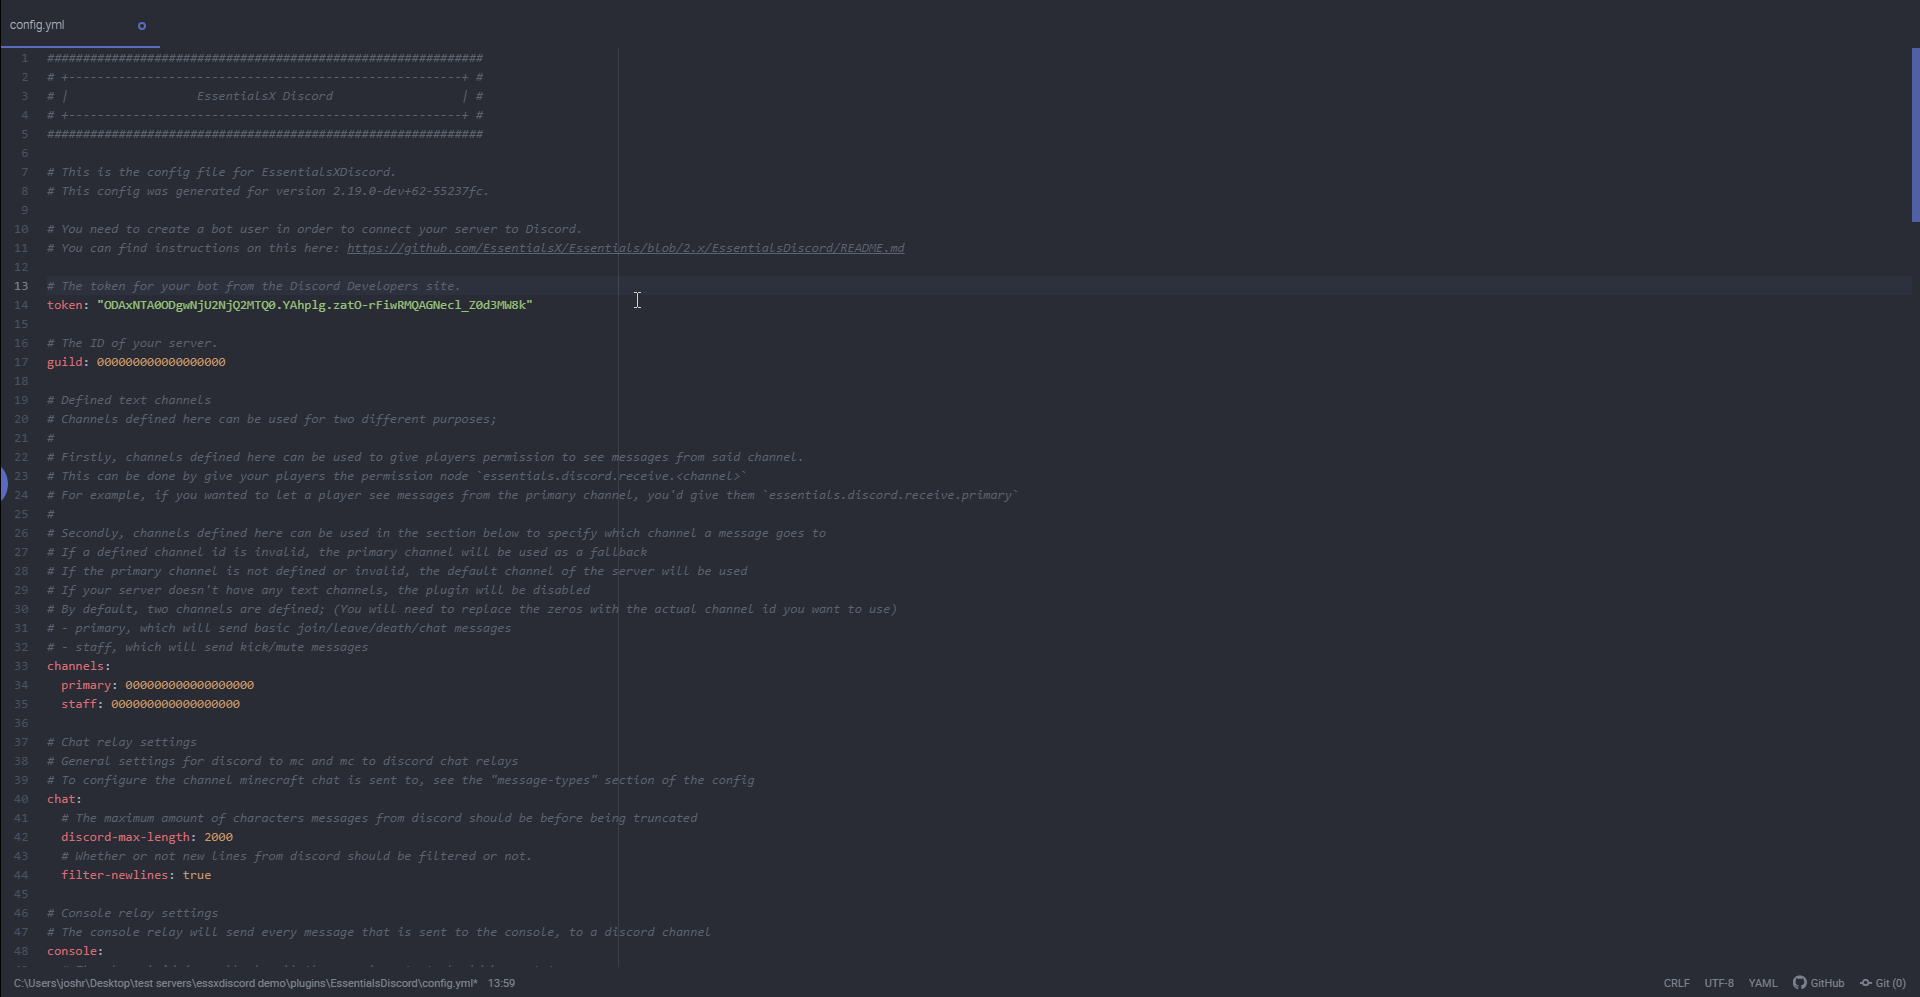Click line number 14 in the gutter
This screenshot has height=997, width=1920.
[x=21, y=305]
